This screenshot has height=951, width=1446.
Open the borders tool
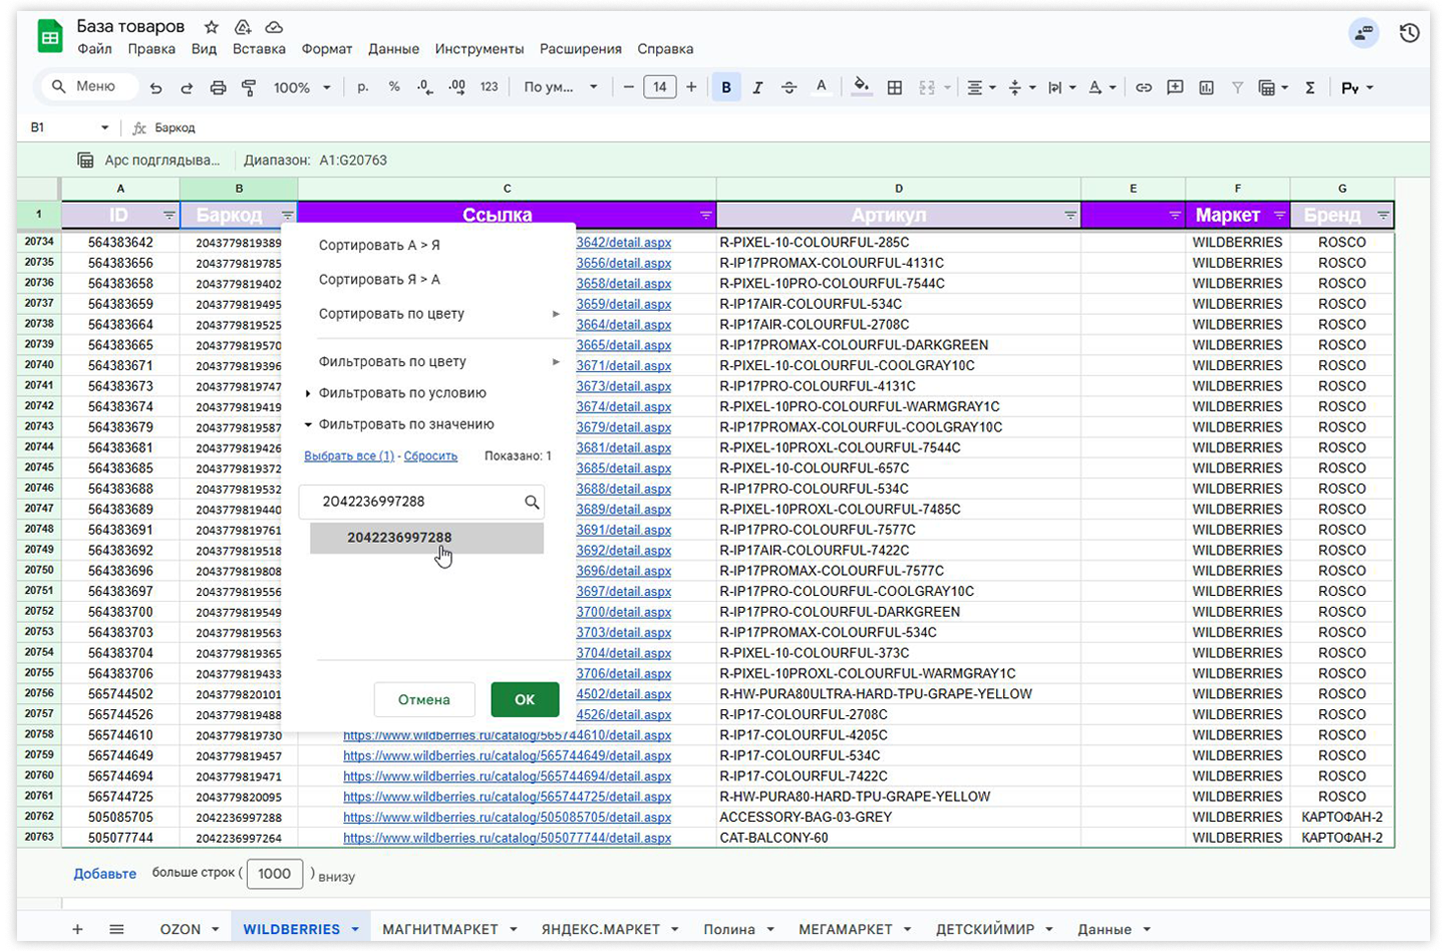click(895, 88)
